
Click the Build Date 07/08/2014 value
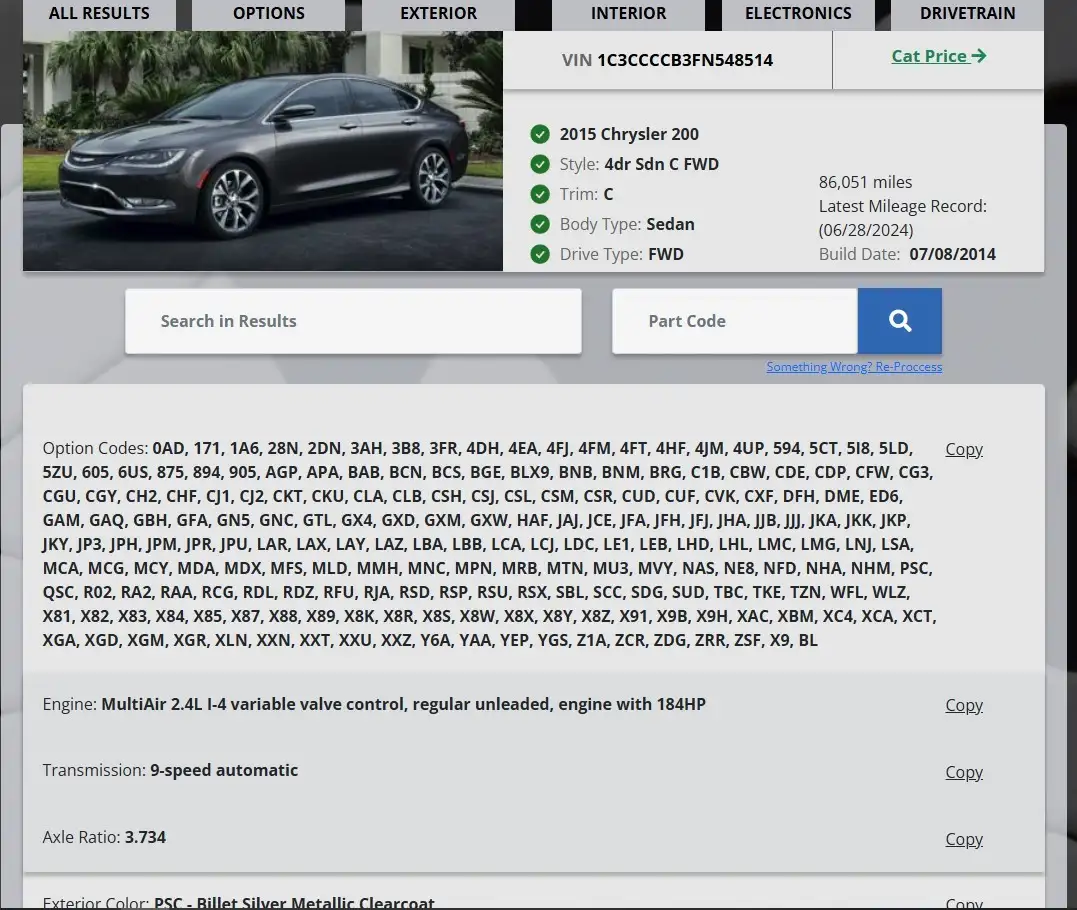point(952,254)
